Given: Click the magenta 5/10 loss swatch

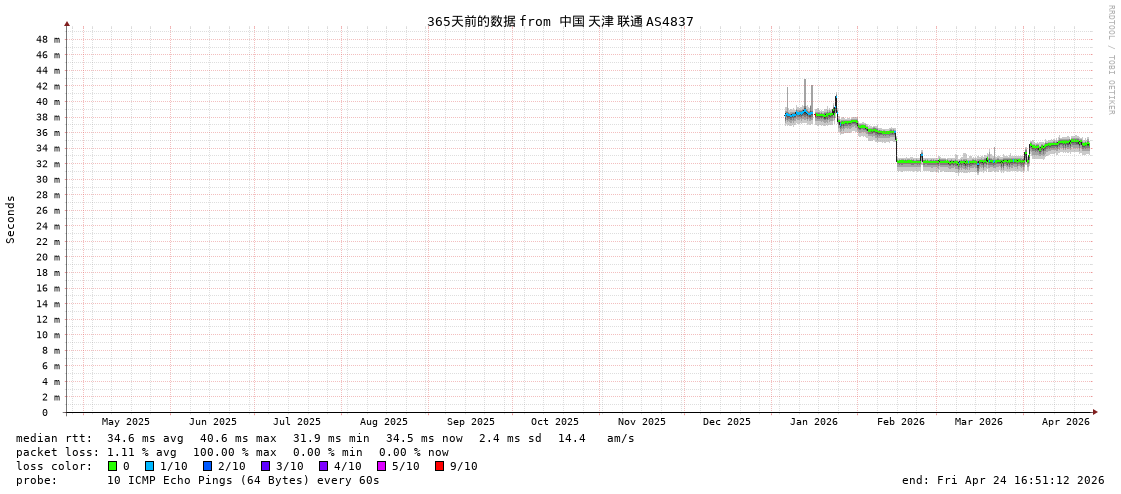Looking at the screenshot, I should [x=382, y=466].
